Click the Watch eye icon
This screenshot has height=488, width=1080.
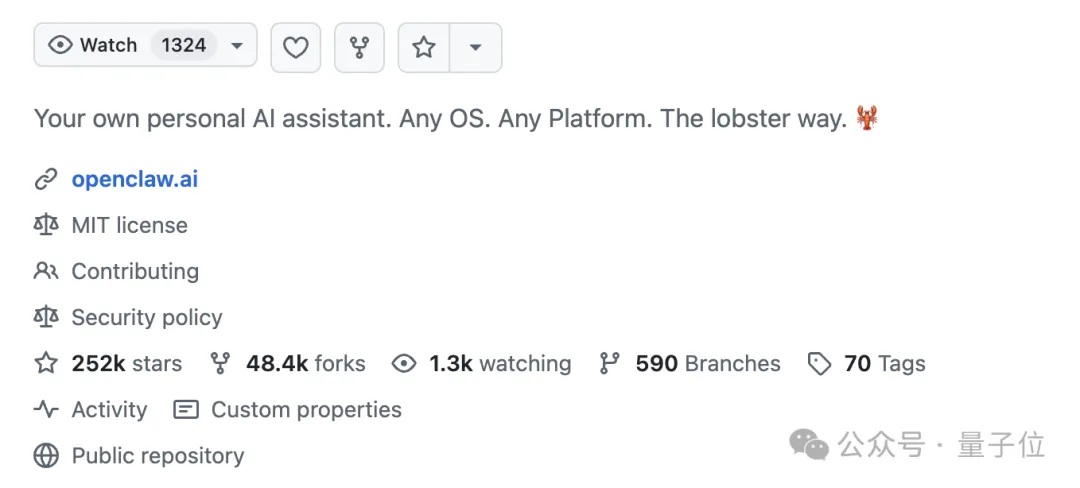(60, 46)
